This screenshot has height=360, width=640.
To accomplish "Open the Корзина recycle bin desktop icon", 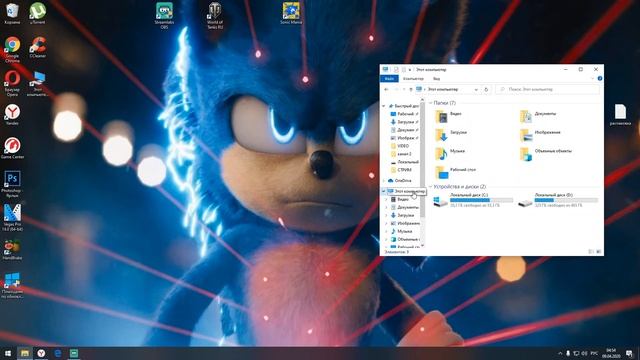I will [x=12, y=13].
